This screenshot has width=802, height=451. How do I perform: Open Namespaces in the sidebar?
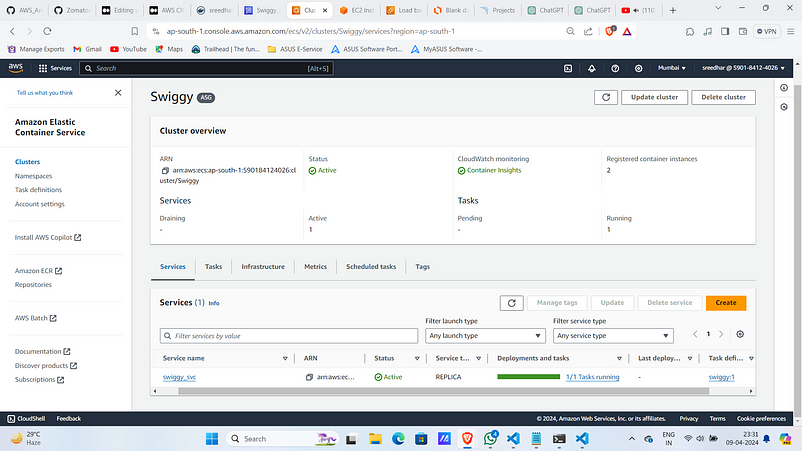(33, 176)
